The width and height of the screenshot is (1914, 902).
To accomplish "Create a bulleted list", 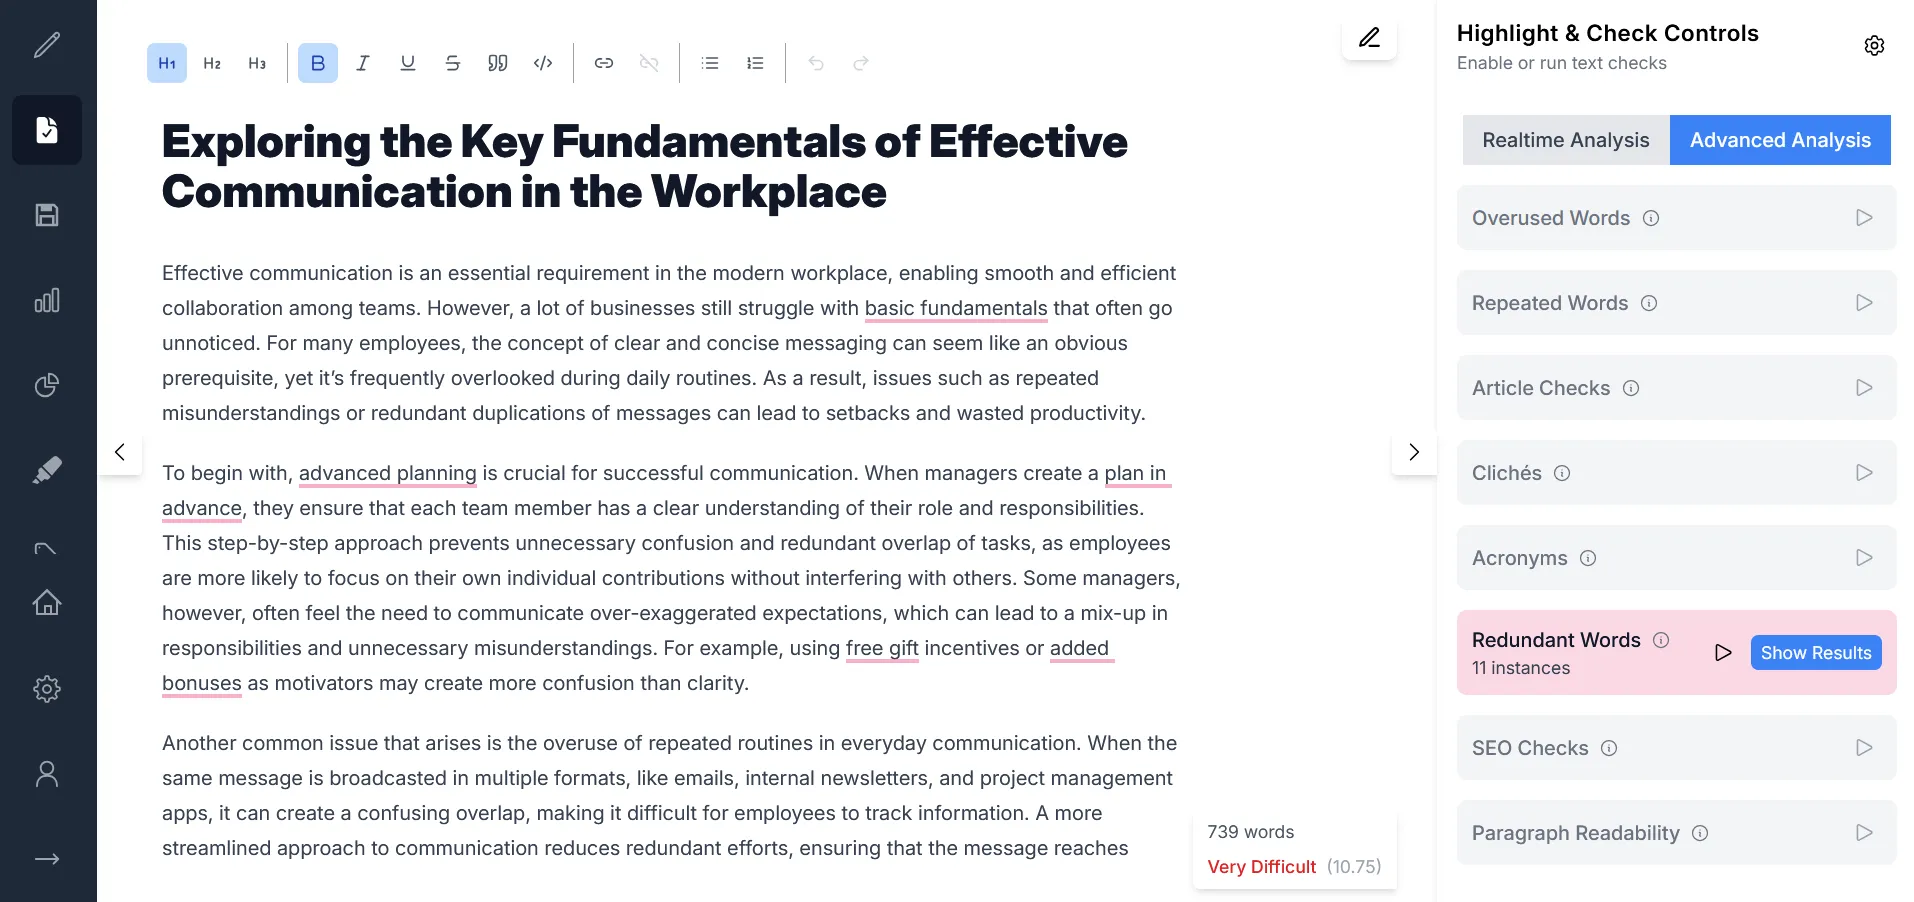I will tap(710, 63).
